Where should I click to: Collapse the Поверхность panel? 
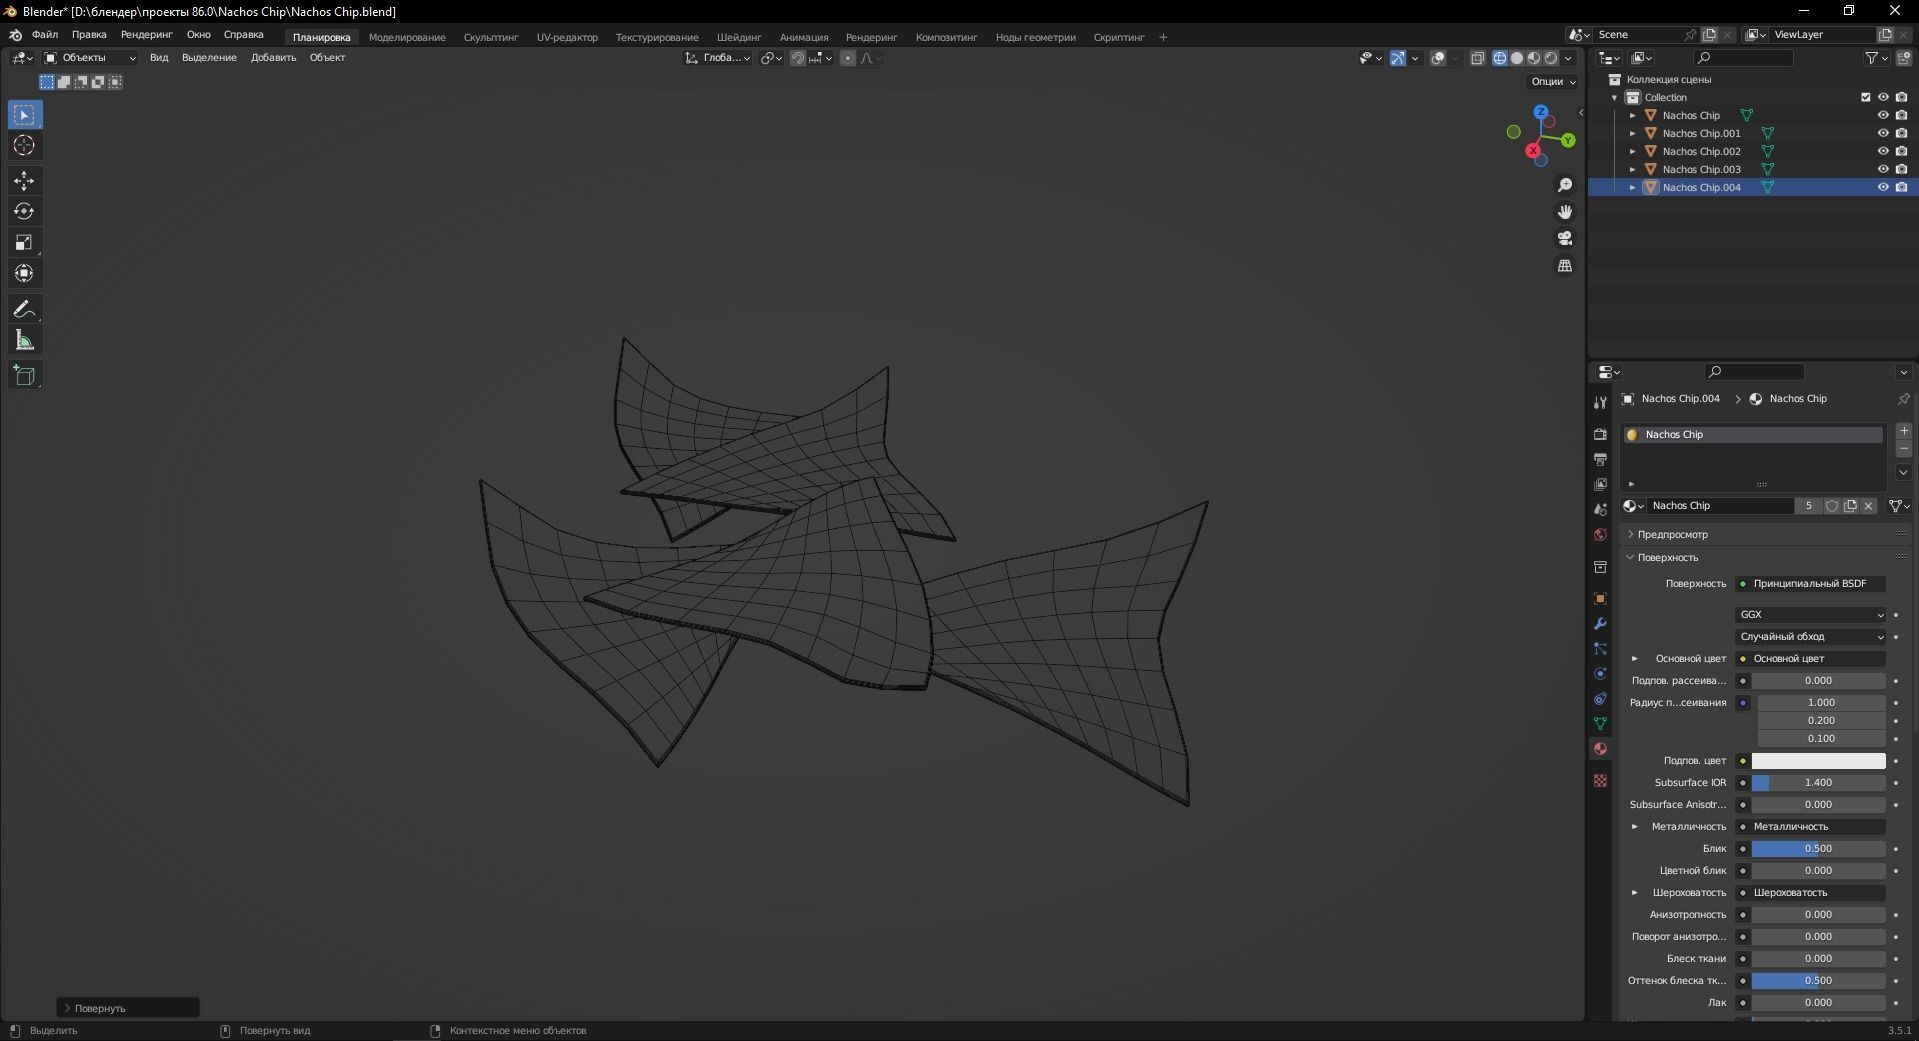coord(1667,558)
